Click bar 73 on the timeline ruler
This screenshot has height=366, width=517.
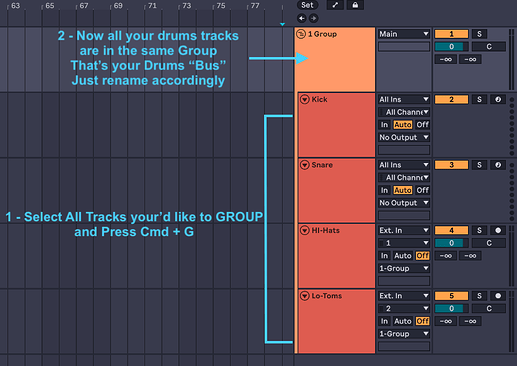(187, 6)
